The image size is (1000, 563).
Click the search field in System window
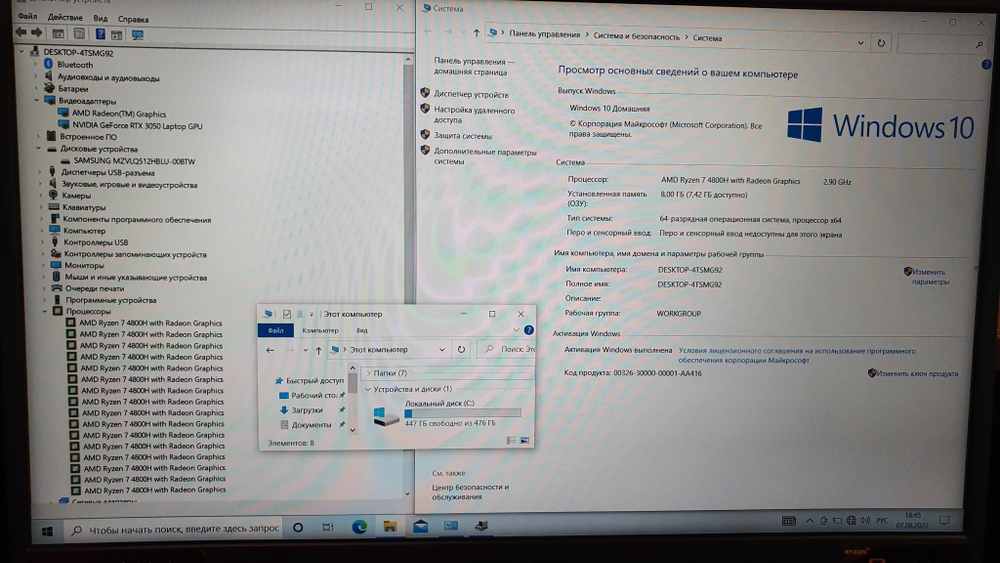[941, 44]
